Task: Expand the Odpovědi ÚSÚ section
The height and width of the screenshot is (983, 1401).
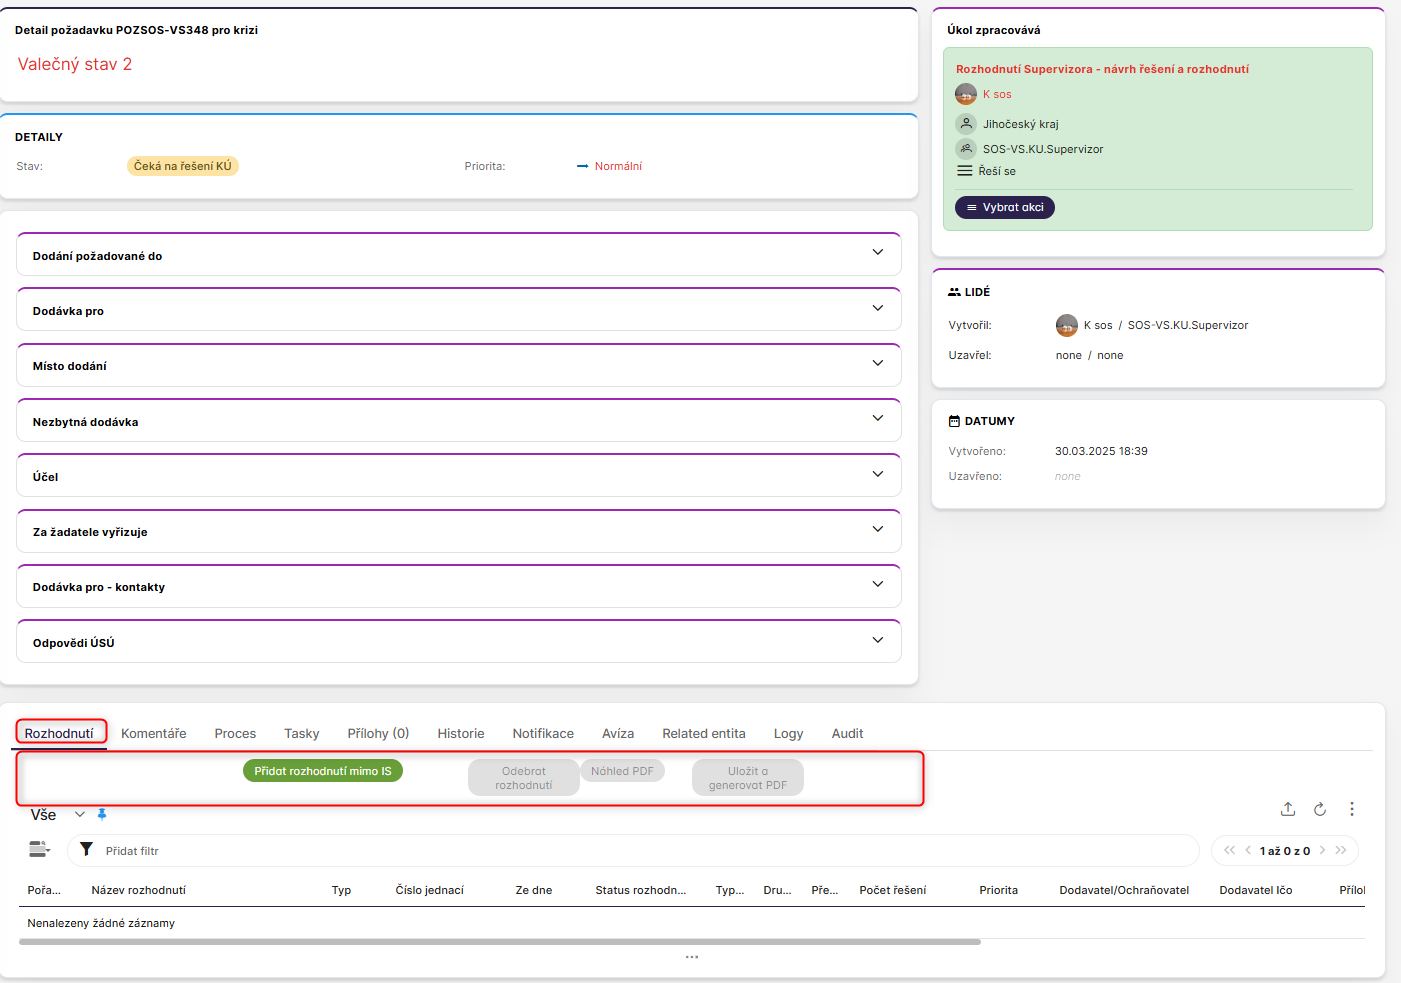Action: coord(877,641)
